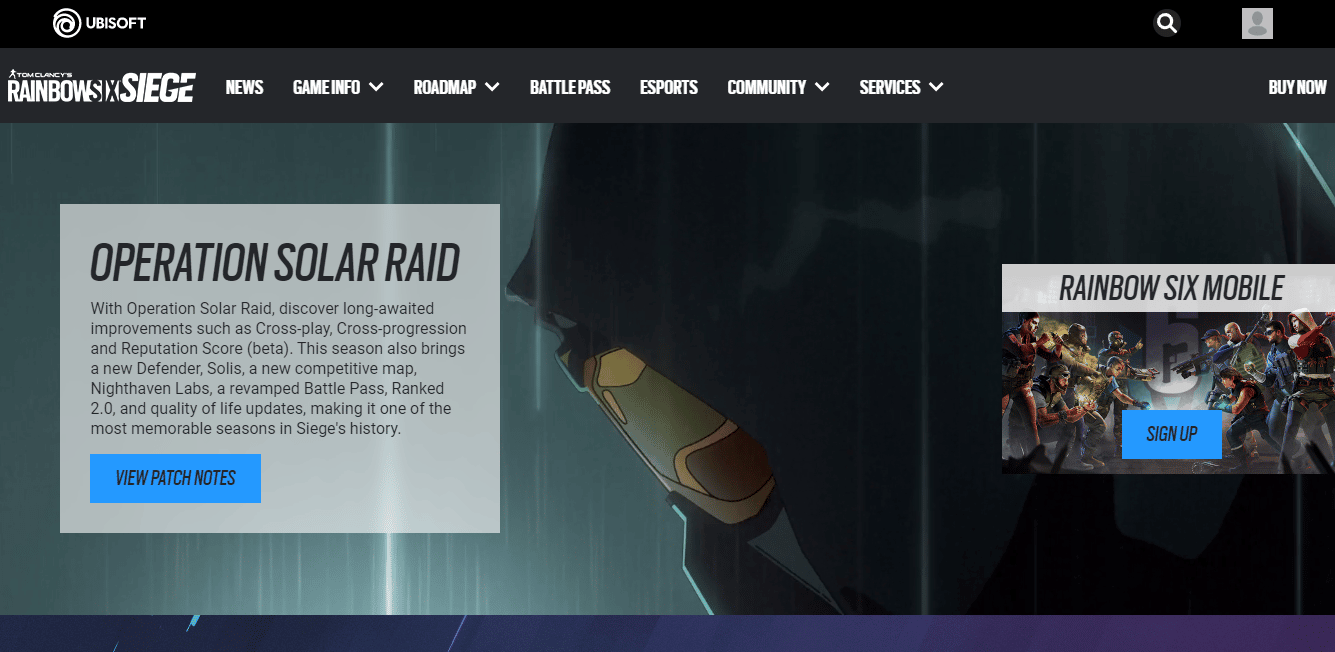The width and height of the screenshot is (1335, 652).
Task: Go to Rainbow Six Siege home logo
Action: pos(101,86)
